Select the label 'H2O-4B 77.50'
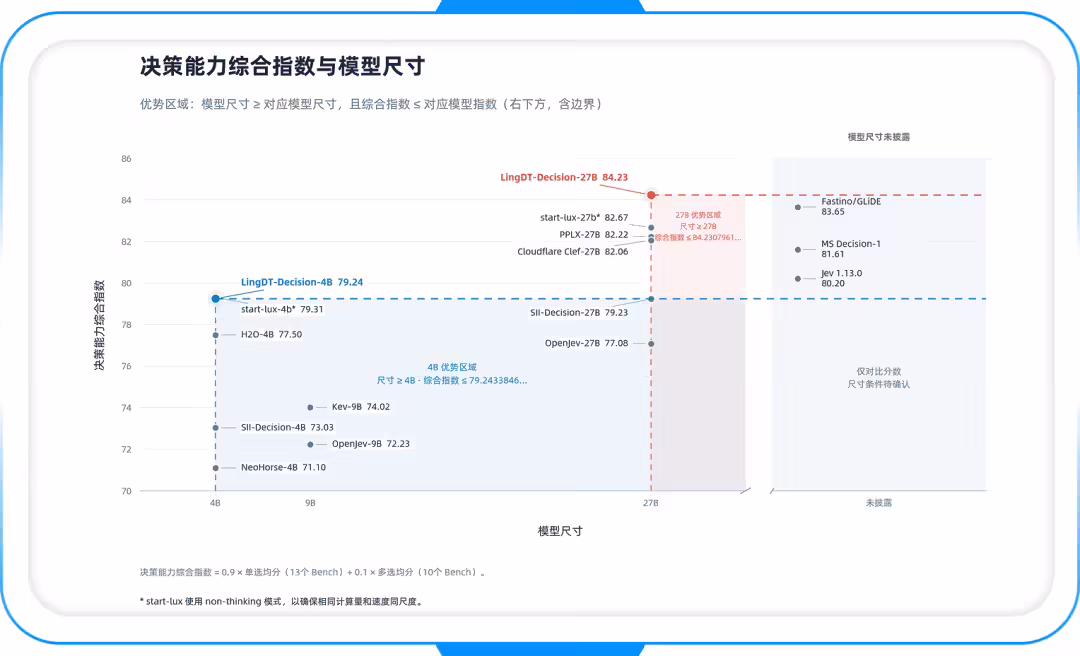Viewport: 1080px width, 656px height. click(271, 334)
